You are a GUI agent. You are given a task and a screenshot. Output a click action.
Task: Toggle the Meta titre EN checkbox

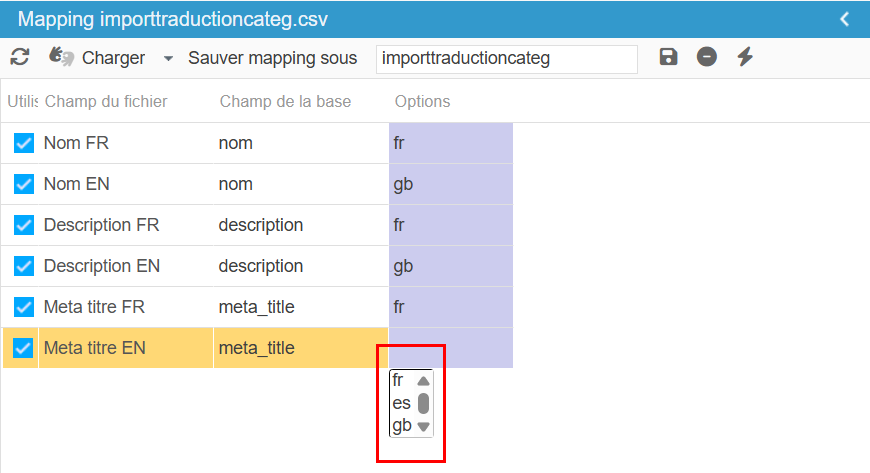click(24, 348)
